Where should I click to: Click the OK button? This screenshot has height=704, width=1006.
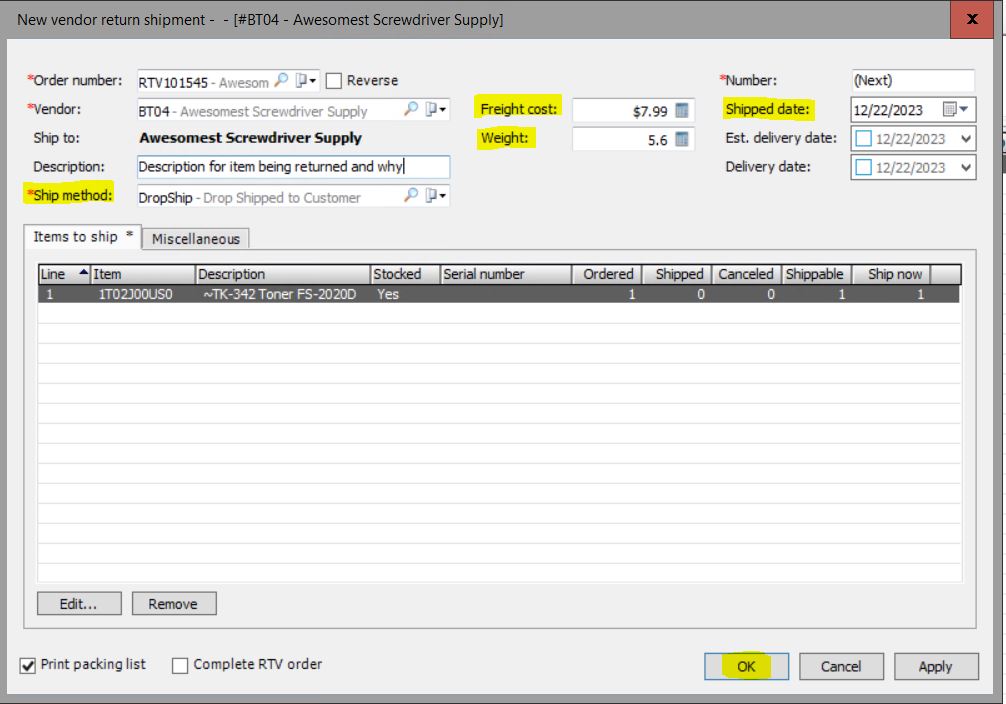(746, 667)
